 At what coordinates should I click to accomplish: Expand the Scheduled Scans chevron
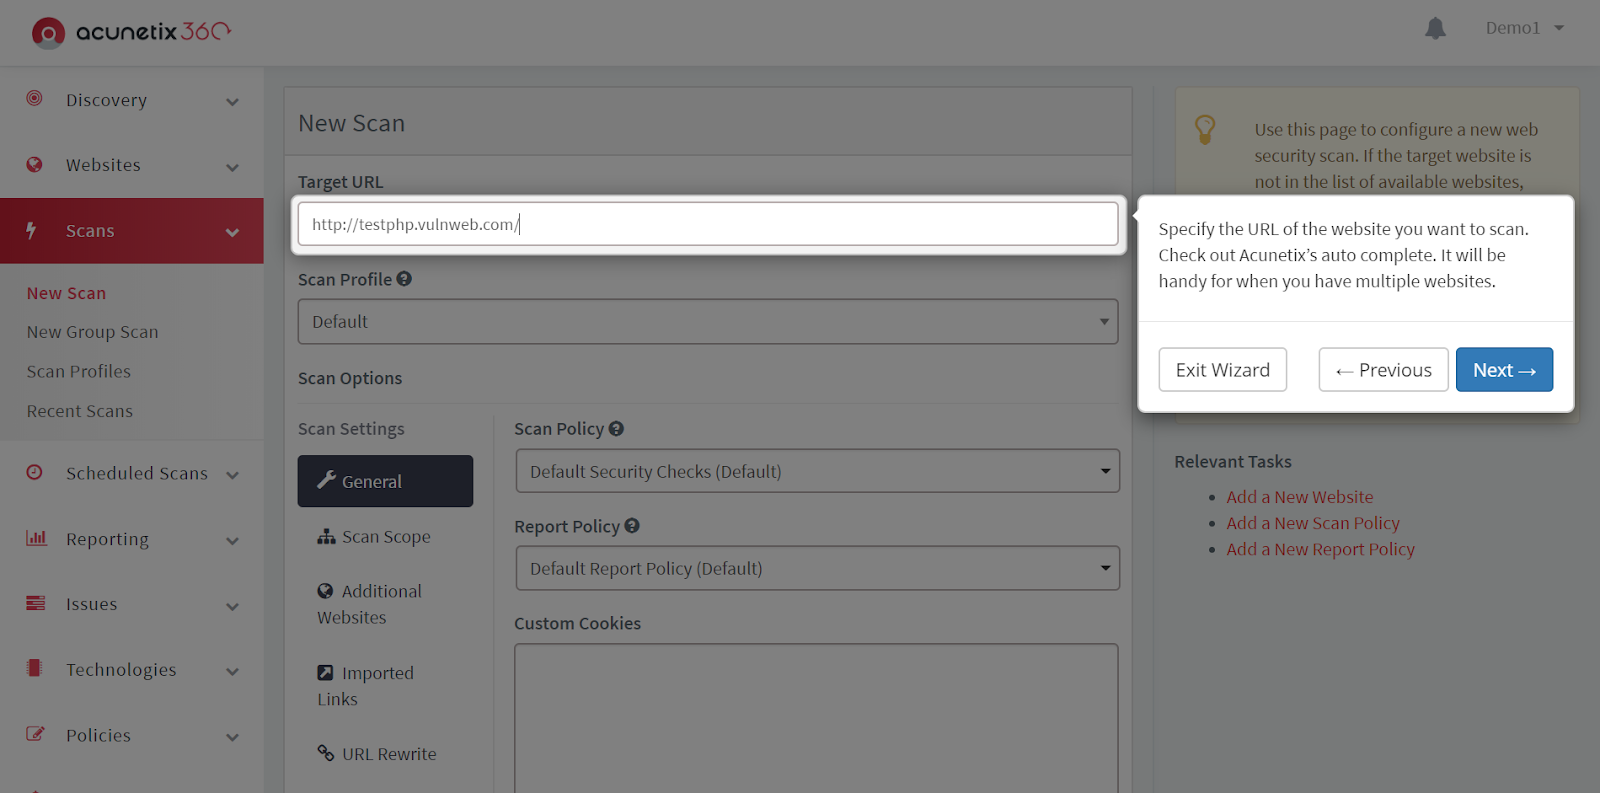[232, 475]
